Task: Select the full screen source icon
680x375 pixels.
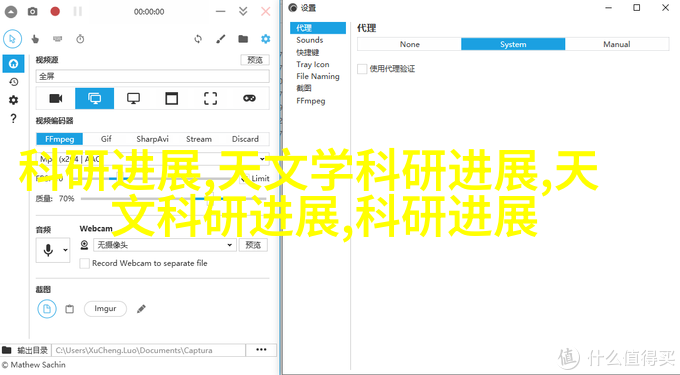Action: point(95,98)
